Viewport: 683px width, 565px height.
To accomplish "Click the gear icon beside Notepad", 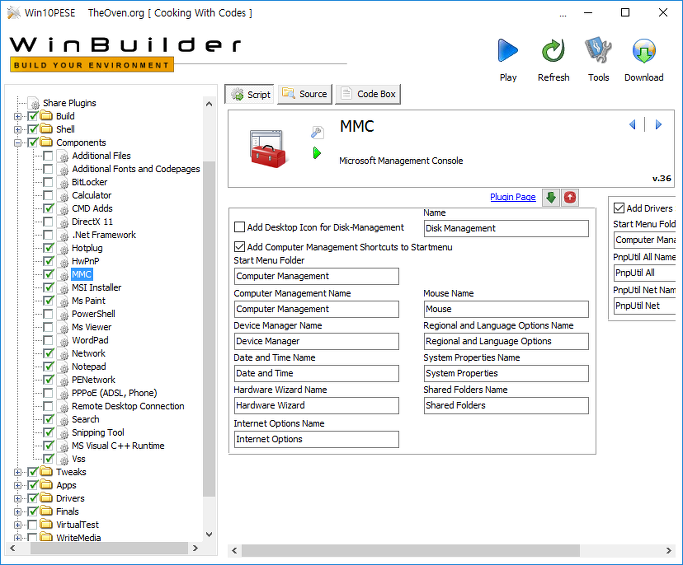I will (x=64, y=367).
